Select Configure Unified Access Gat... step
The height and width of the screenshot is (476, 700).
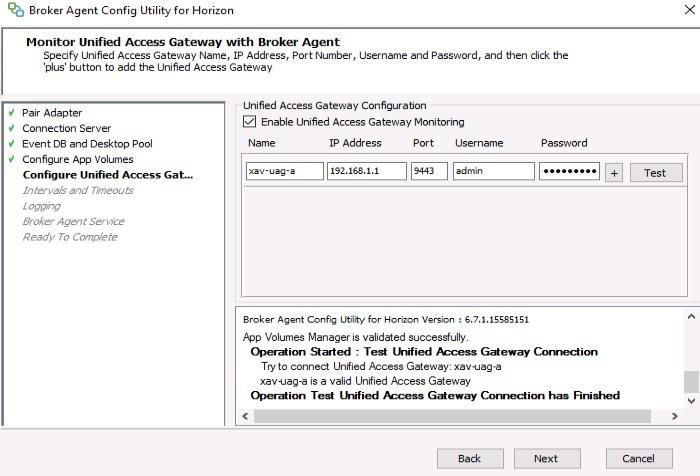pyautogui.click(x=108, y=175)
